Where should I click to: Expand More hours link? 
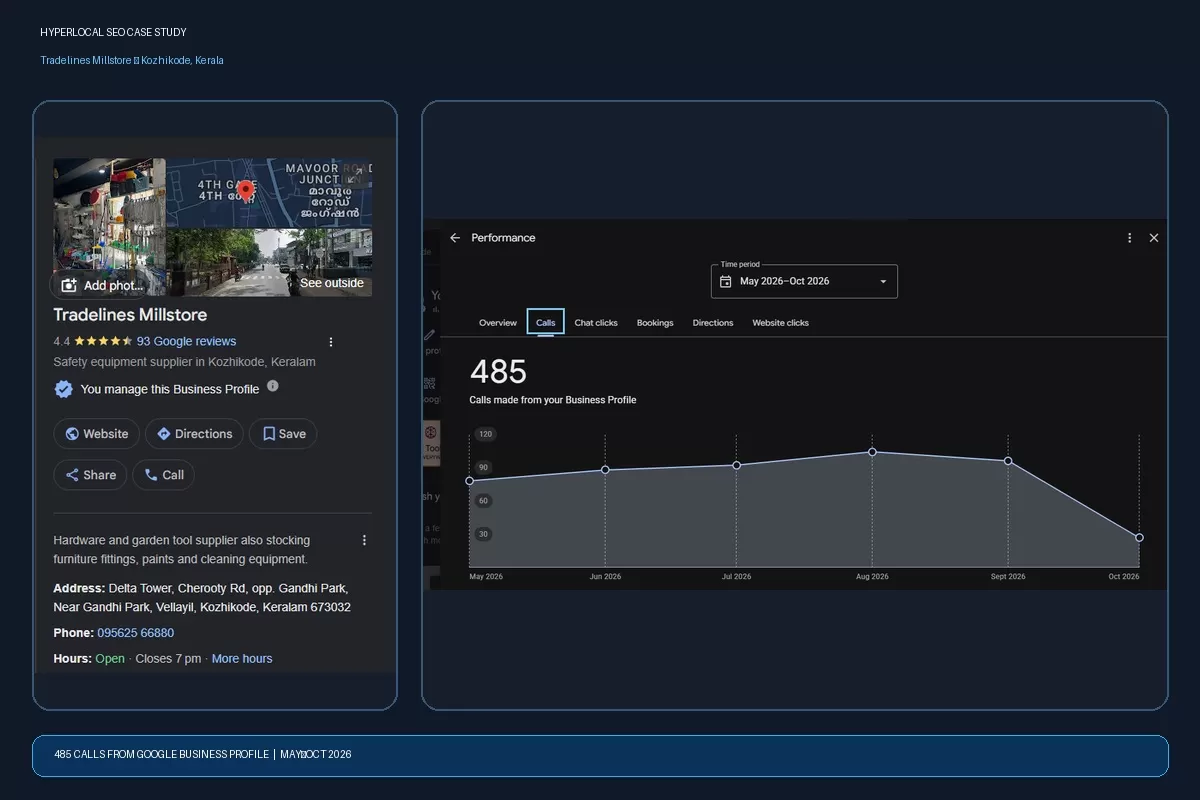click(x=242, y=659)
